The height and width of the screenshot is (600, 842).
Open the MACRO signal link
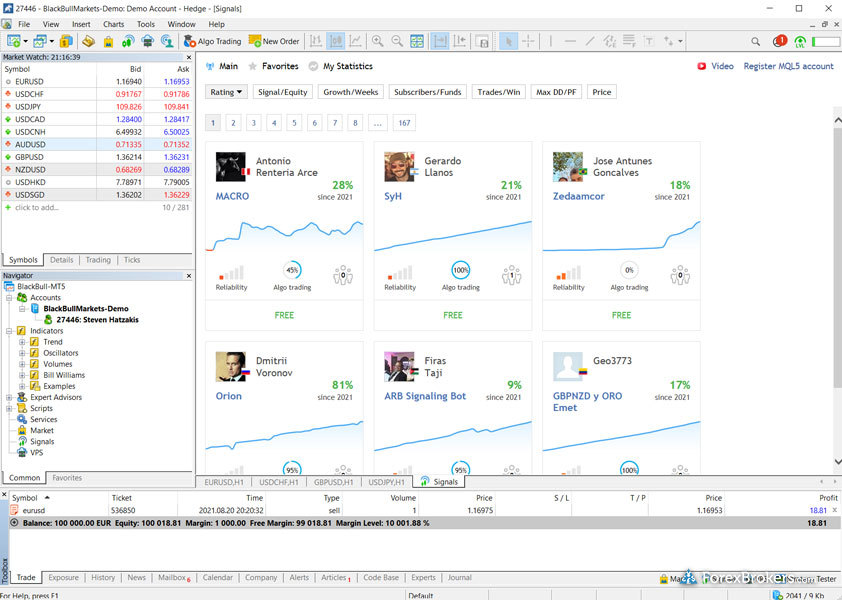click(x=233, y=196)
